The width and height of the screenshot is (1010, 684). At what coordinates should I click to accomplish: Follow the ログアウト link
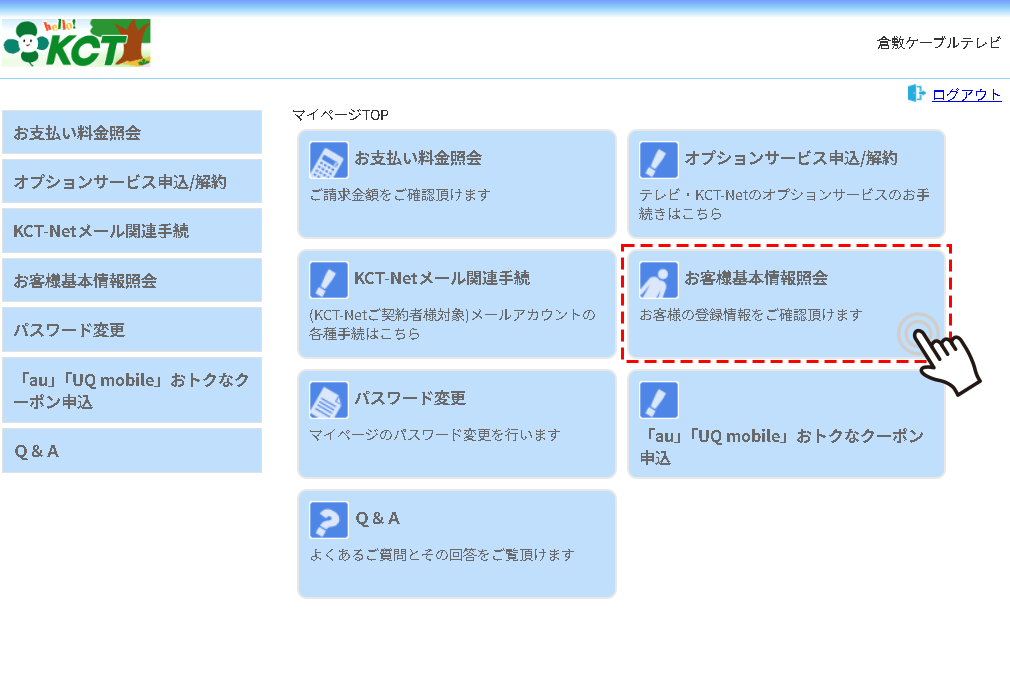coord(966,95)
